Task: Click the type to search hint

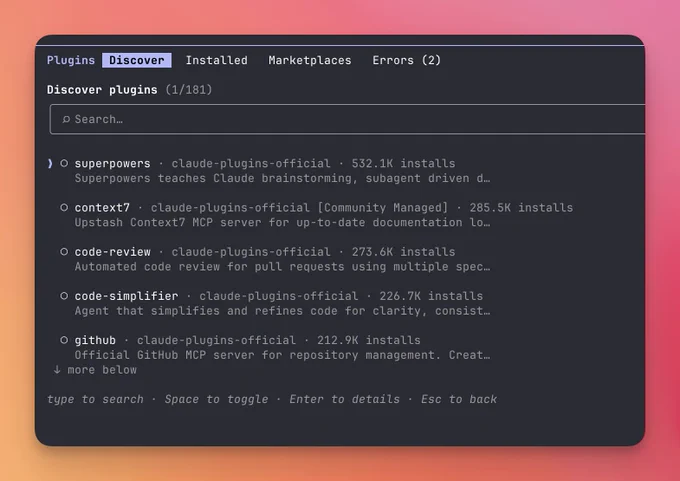Action: (95, 399)
